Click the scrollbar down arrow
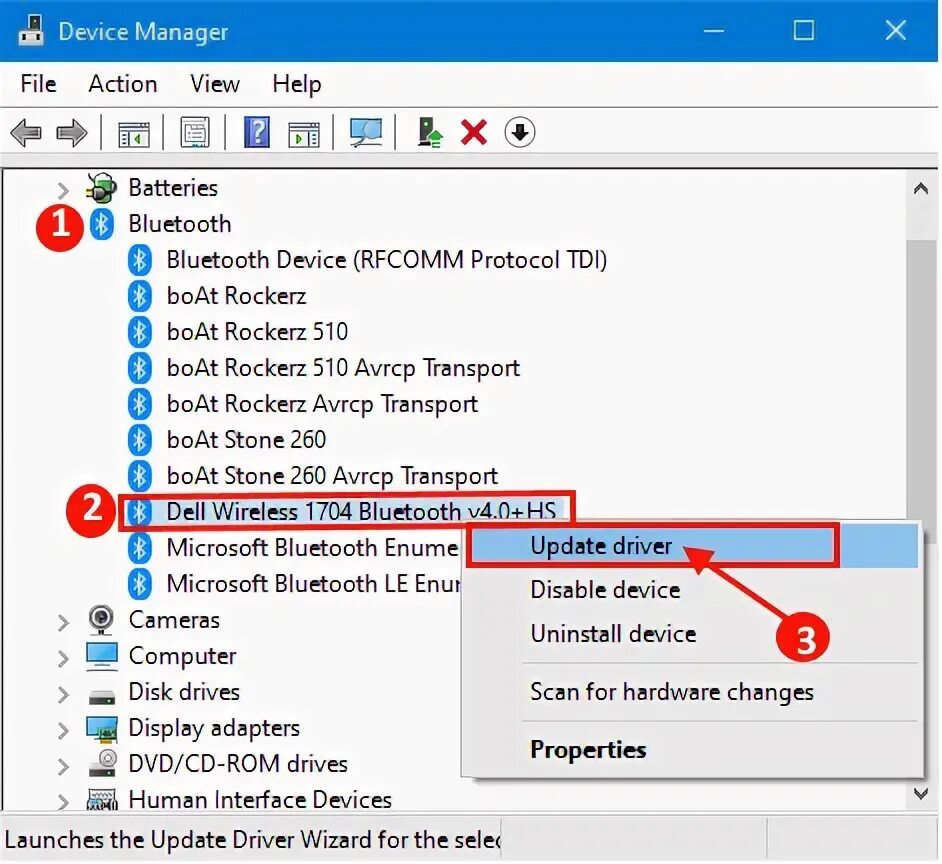 (920, 794)
